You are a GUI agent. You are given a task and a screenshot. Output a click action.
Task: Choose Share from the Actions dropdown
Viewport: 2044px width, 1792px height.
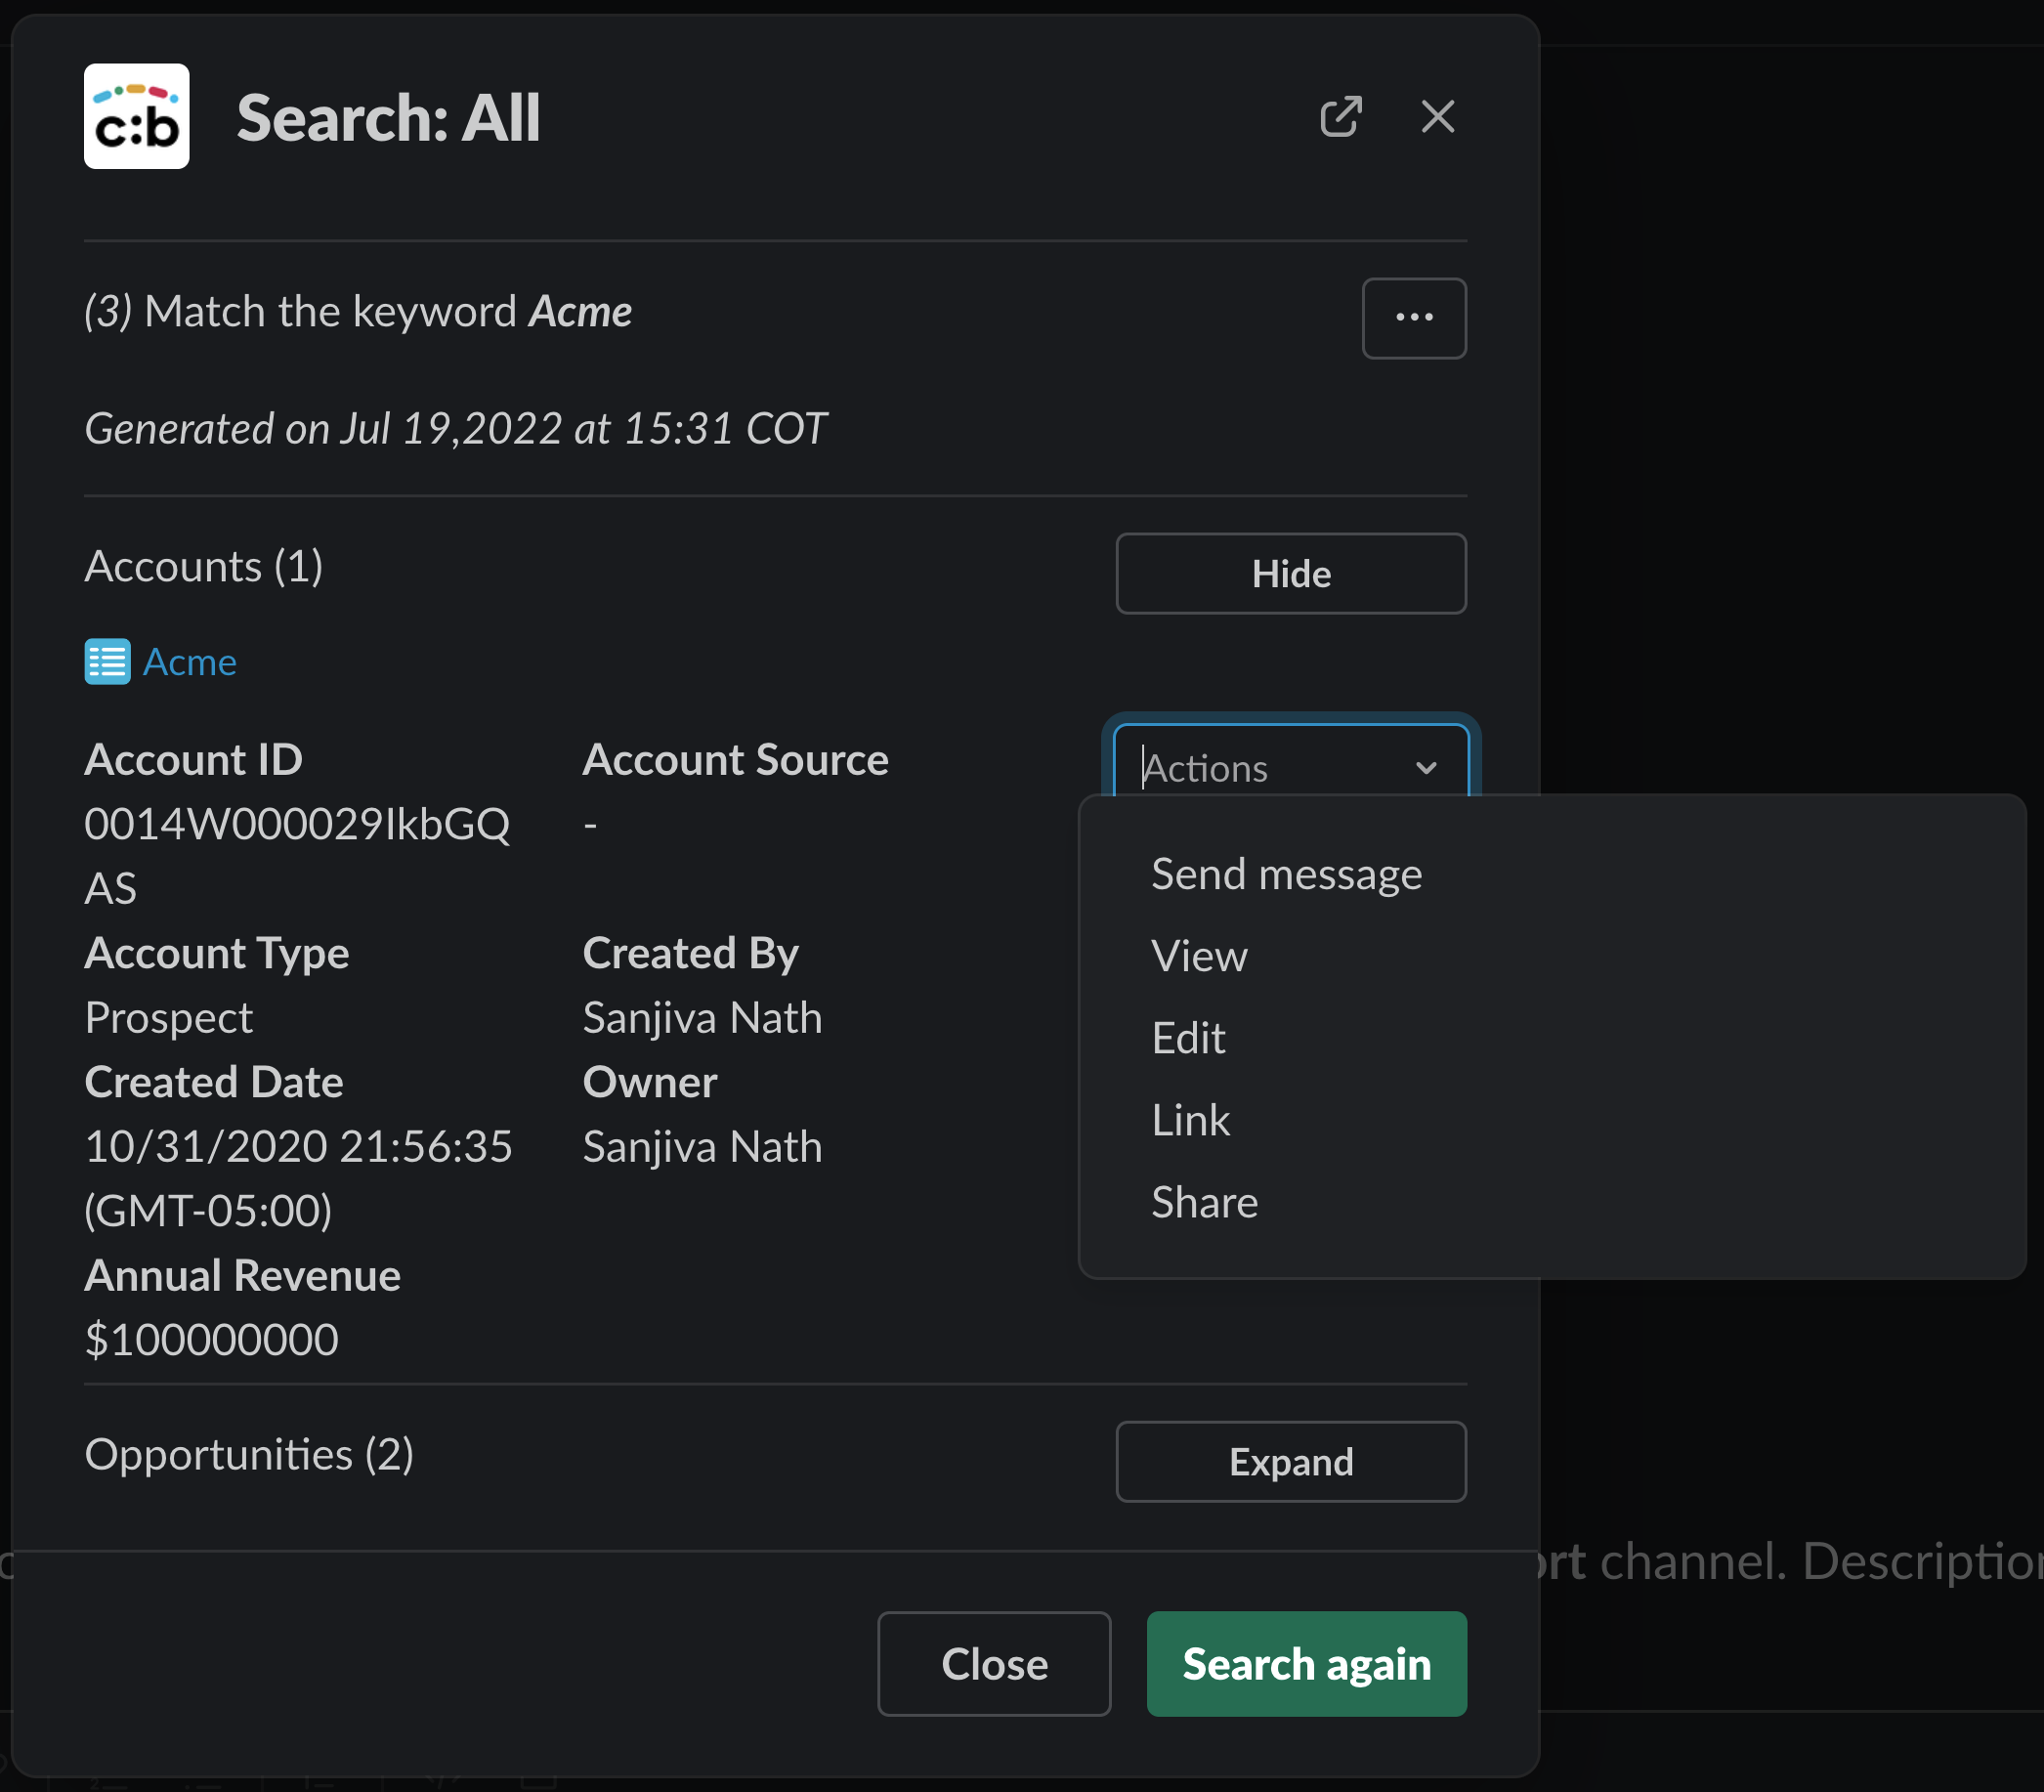[1204, 1201]
